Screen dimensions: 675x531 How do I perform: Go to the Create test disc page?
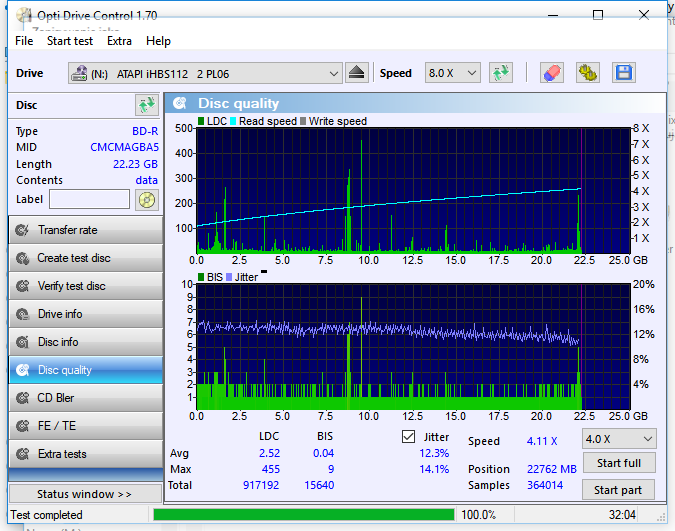pyautogui.click(x=86, y=258)
